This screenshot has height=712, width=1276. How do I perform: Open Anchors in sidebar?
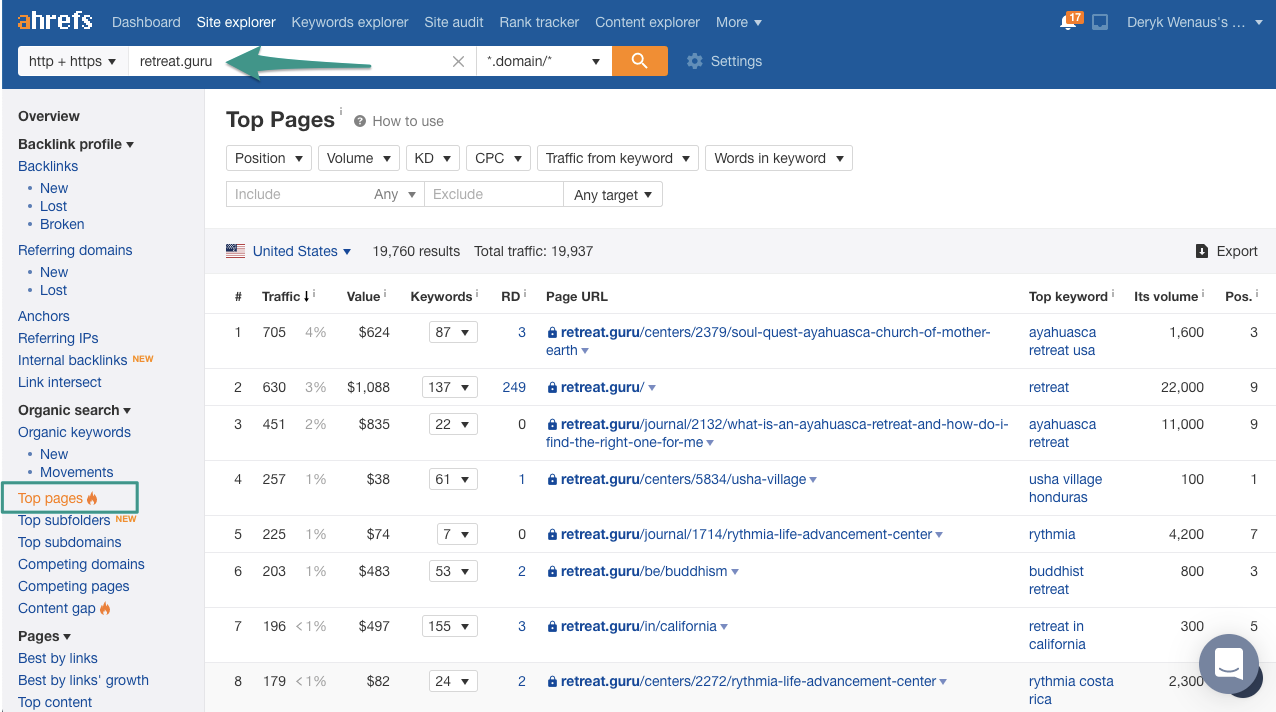(44, 316)
